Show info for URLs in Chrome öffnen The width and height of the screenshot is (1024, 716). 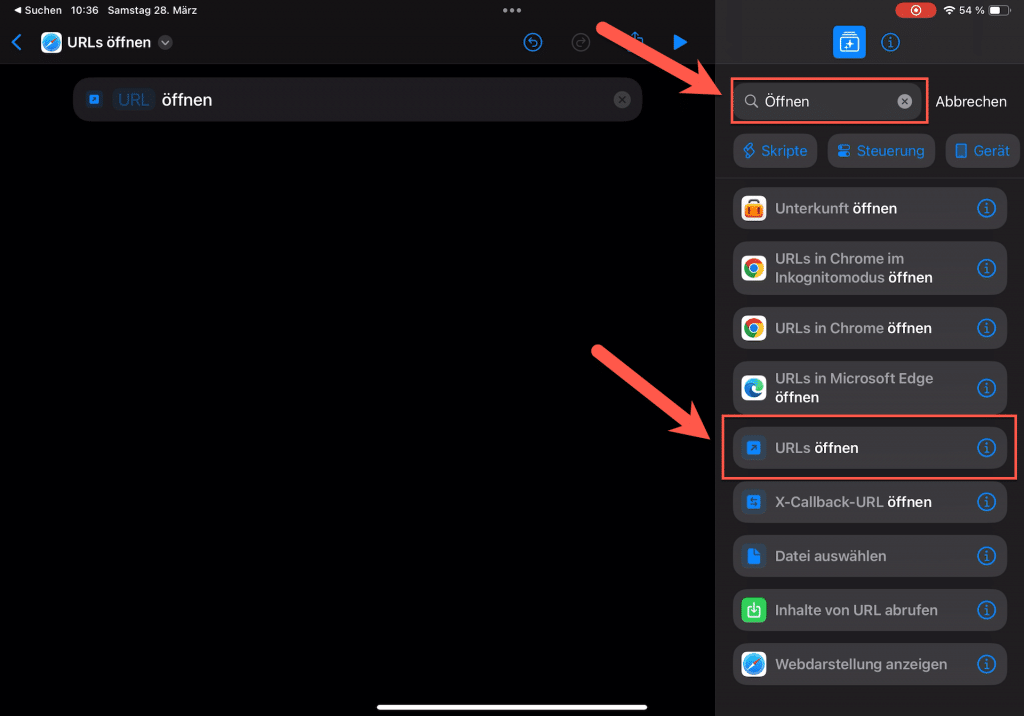click(x=986, y=328)
